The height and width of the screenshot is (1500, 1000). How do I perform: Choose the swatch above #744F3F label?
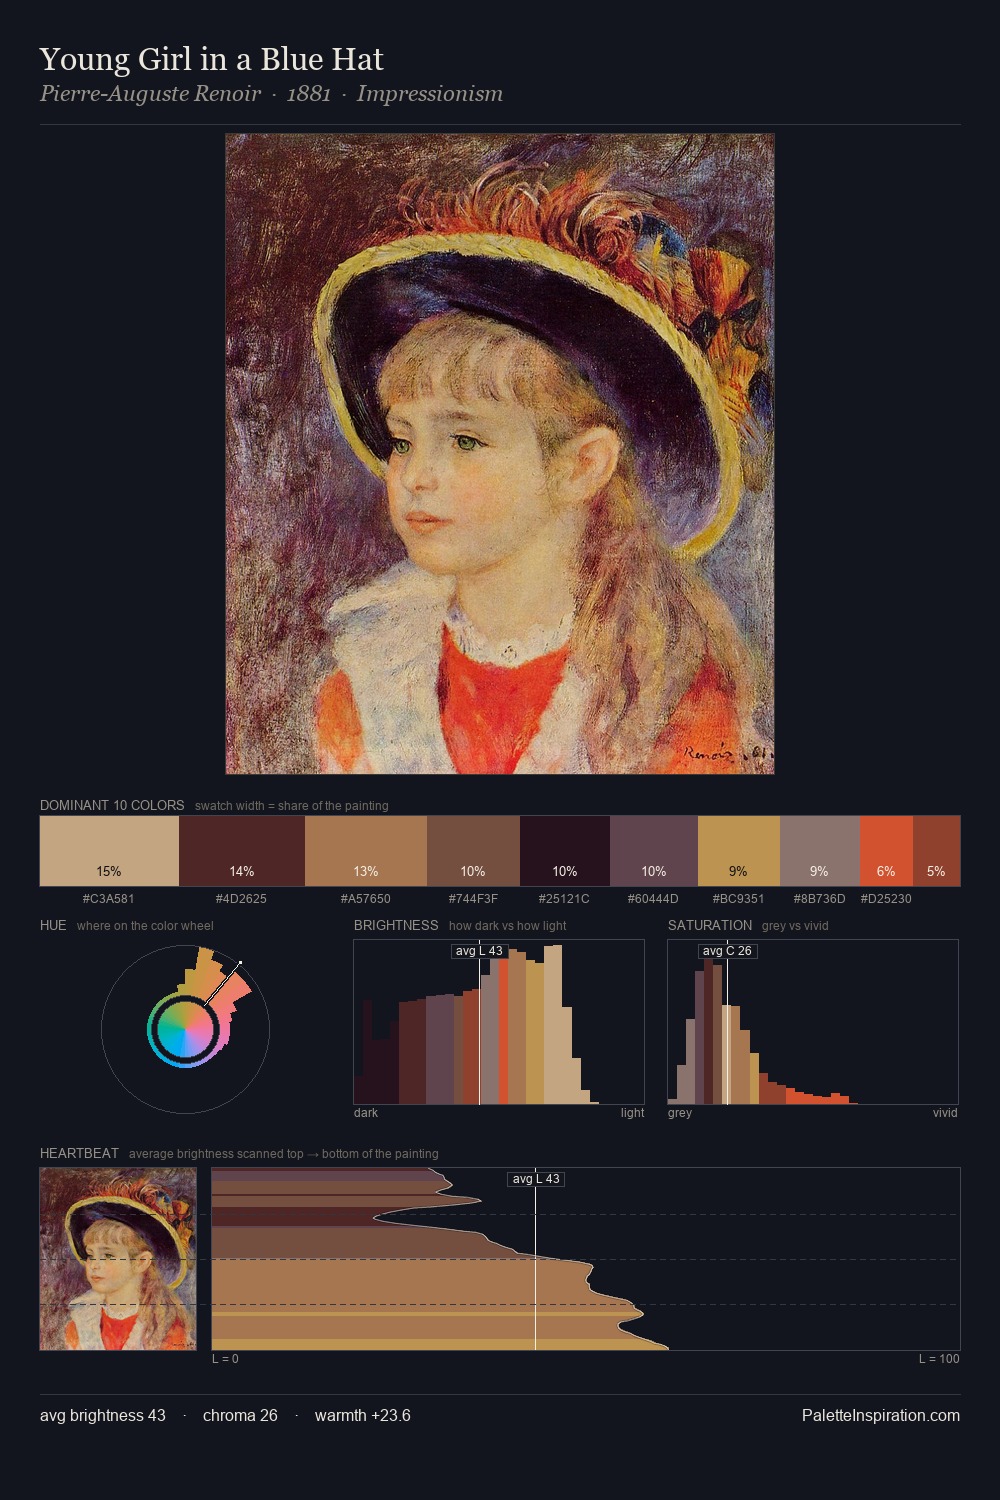[x=473, y=851]
